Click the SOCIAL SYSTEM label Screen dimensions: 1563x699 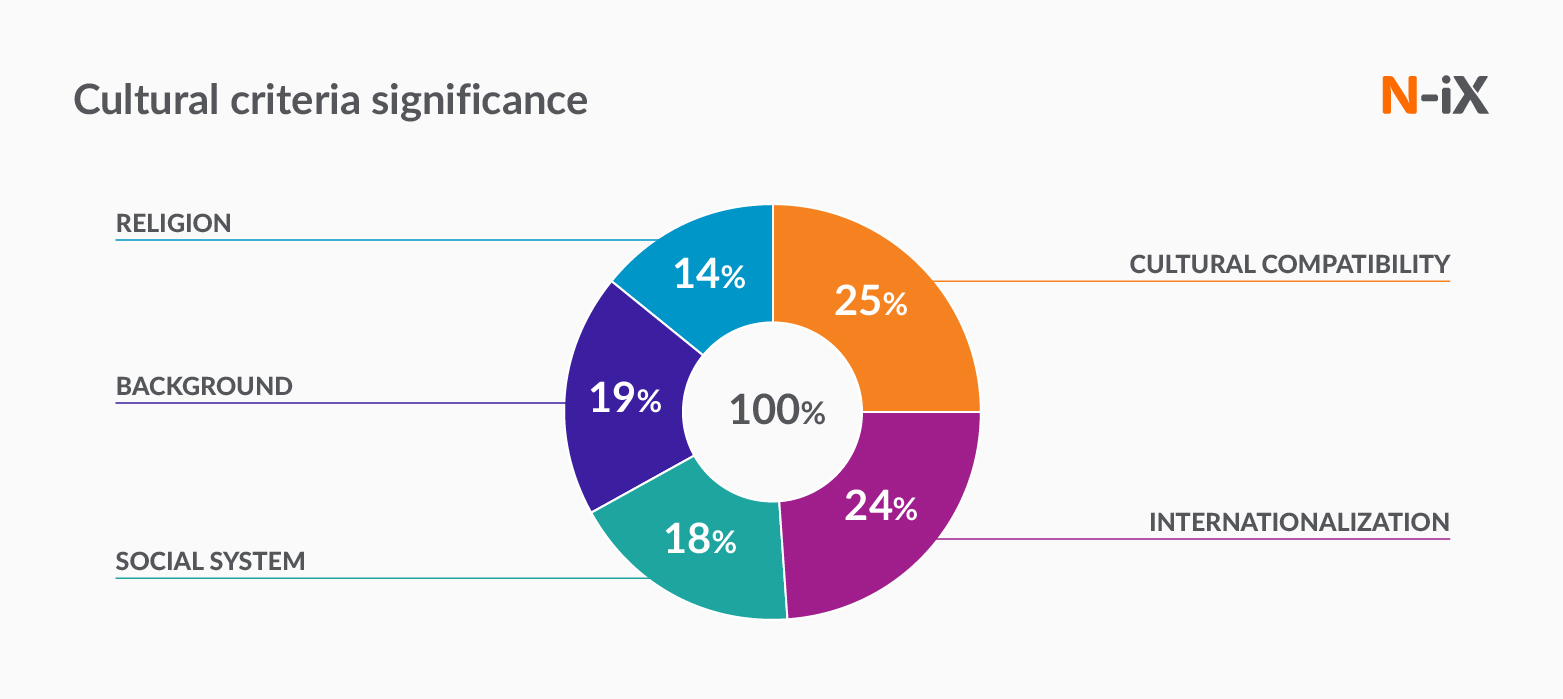[210, 561]
